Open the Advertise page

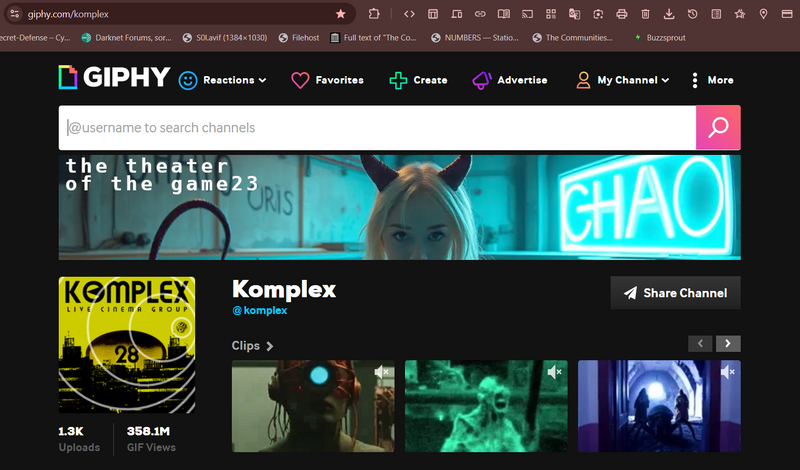[522, 80]
